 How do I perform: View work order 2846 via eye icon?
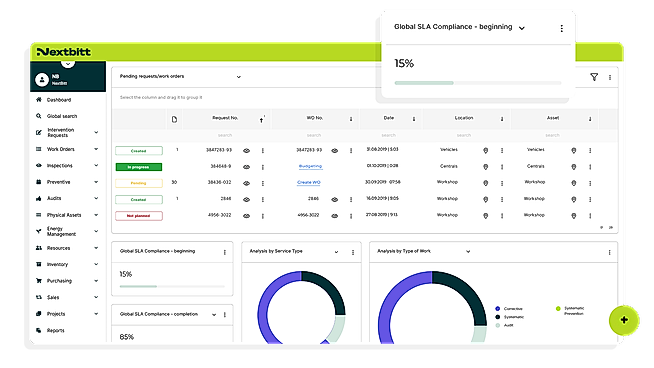tap(335, 199)
